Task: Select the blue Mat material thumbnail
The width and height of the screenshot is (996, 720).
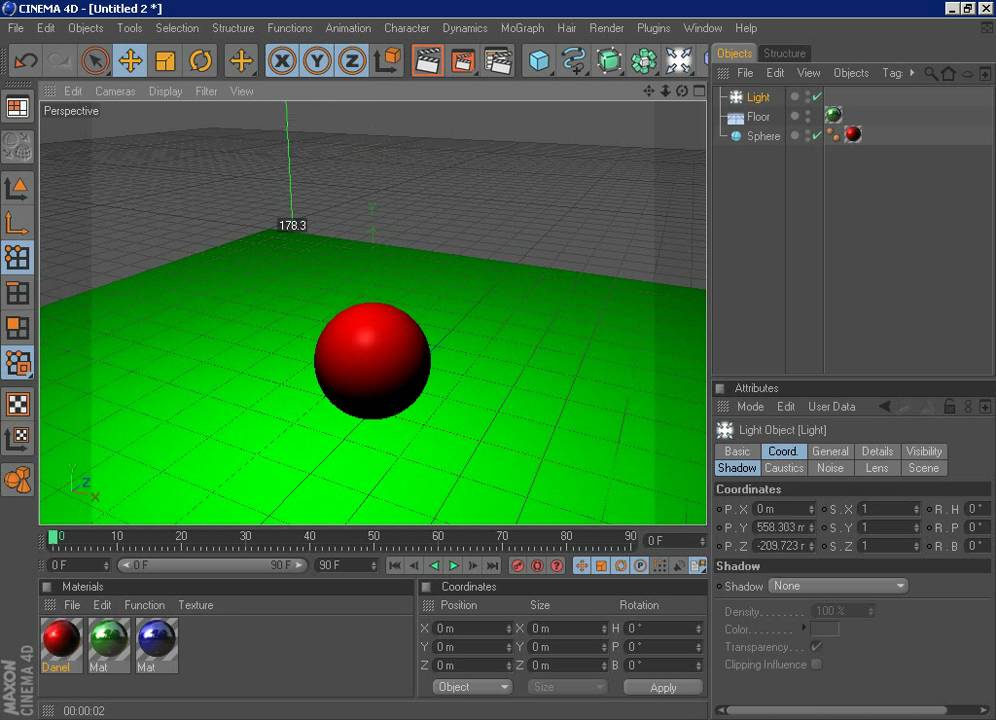Action: pyautogui.click(x=156, y=645)
